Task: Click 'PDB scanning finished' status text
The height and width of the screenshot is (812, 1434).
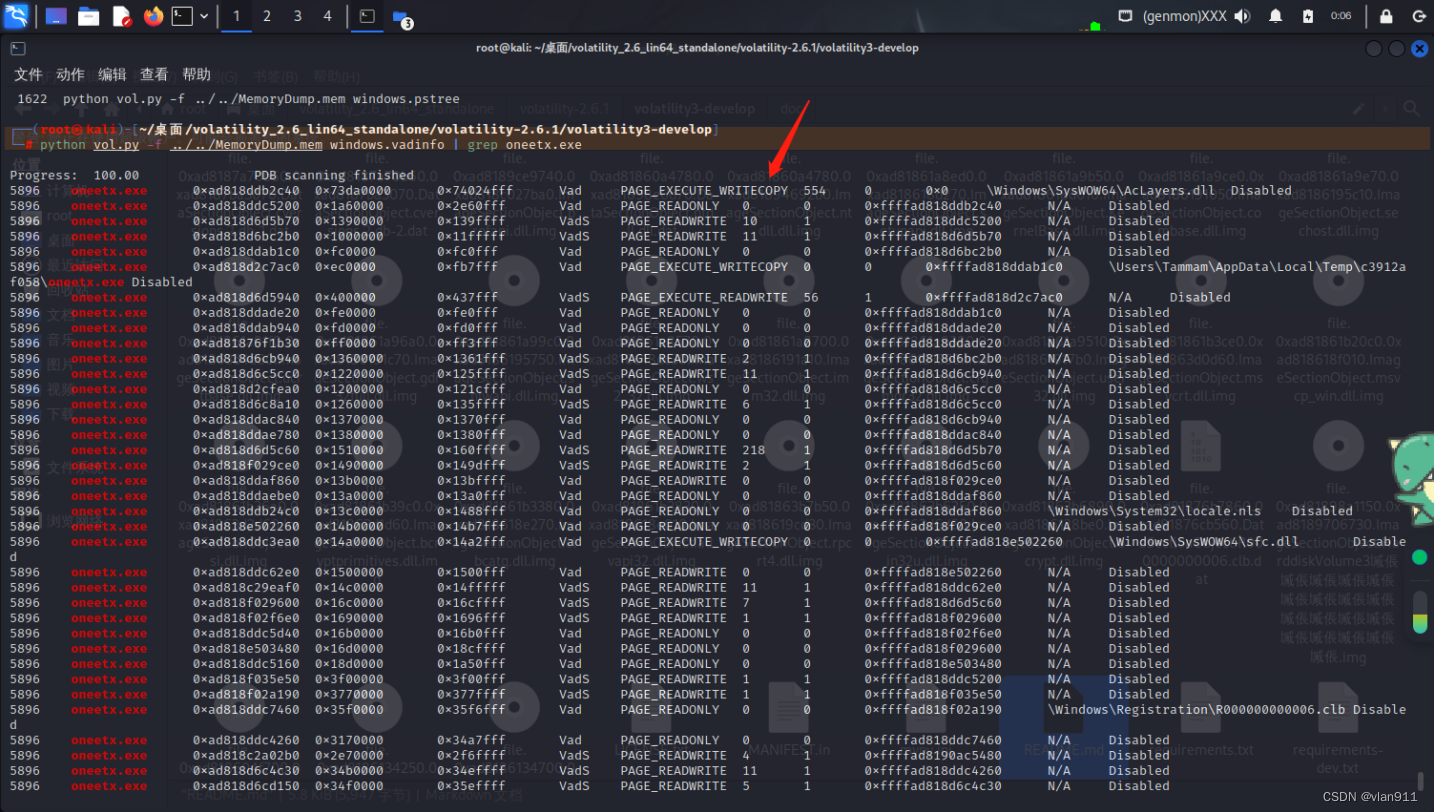Action: [333, 175]
